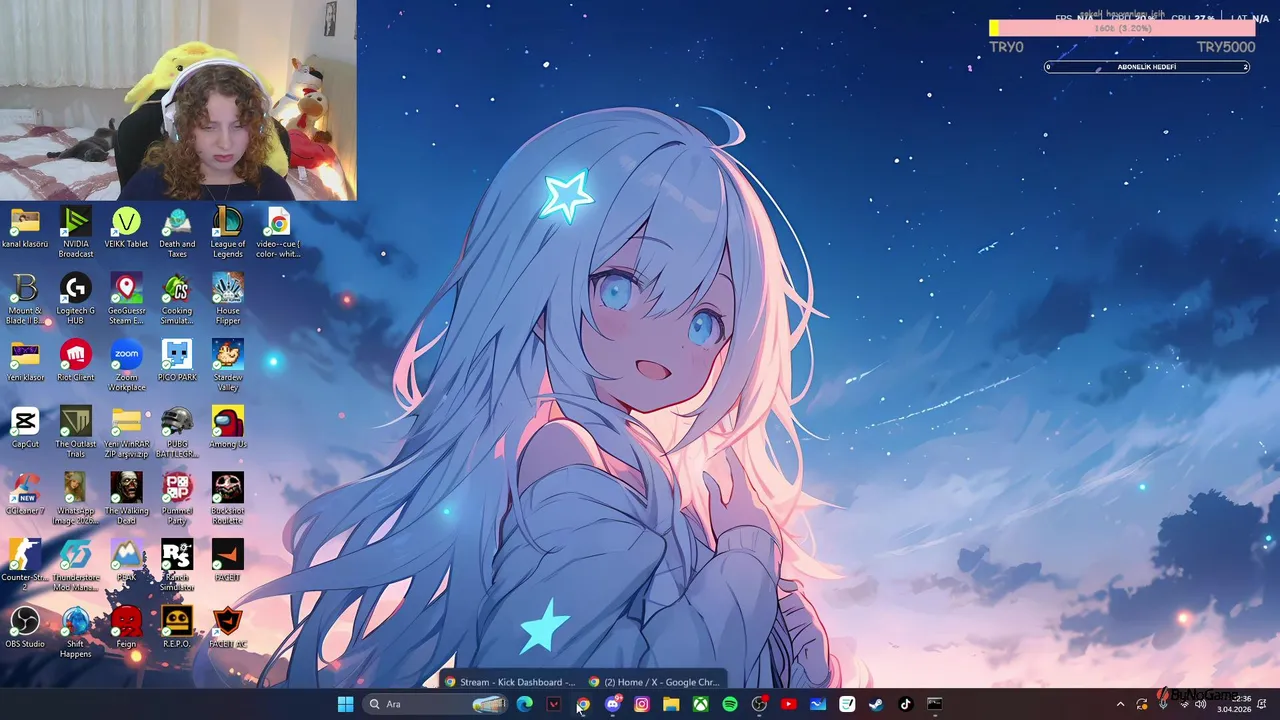Select Among Us desktop icon
This screenshot has width=1280, height=720.
(228, 429)
